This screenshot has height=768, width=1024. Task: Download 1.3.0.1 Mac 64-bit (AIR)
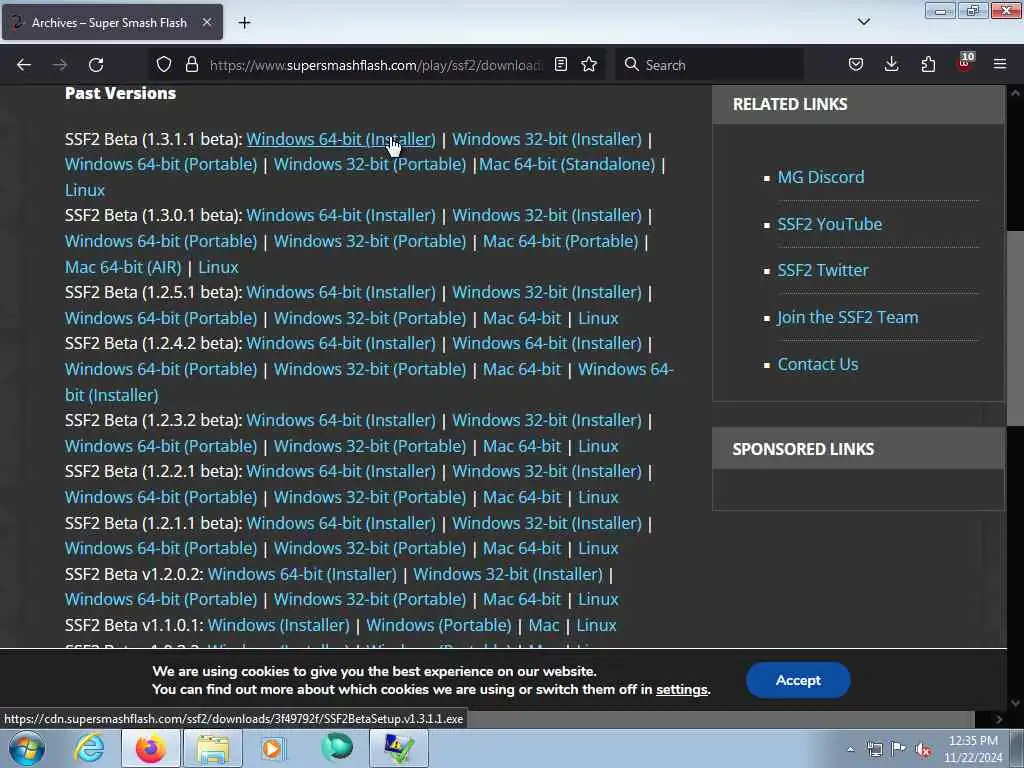pyautogui.click(x=123, y=267)
